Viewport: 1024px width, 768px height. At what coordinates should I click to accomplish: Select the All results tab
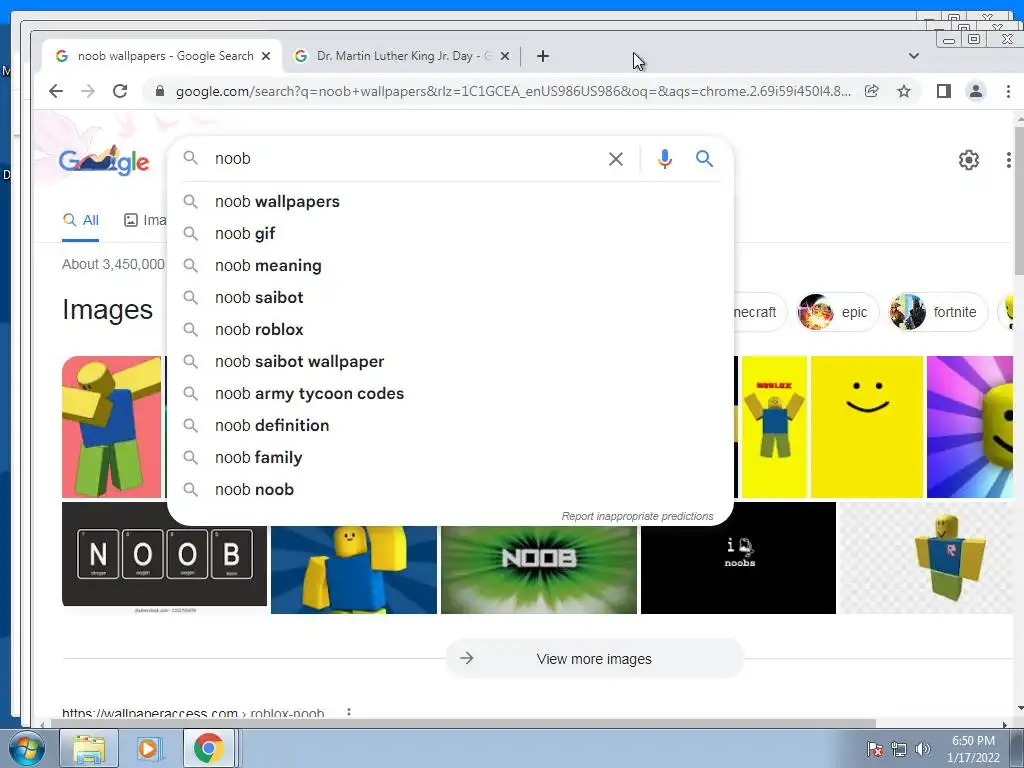pyautogui.click(x=81, y=220)
